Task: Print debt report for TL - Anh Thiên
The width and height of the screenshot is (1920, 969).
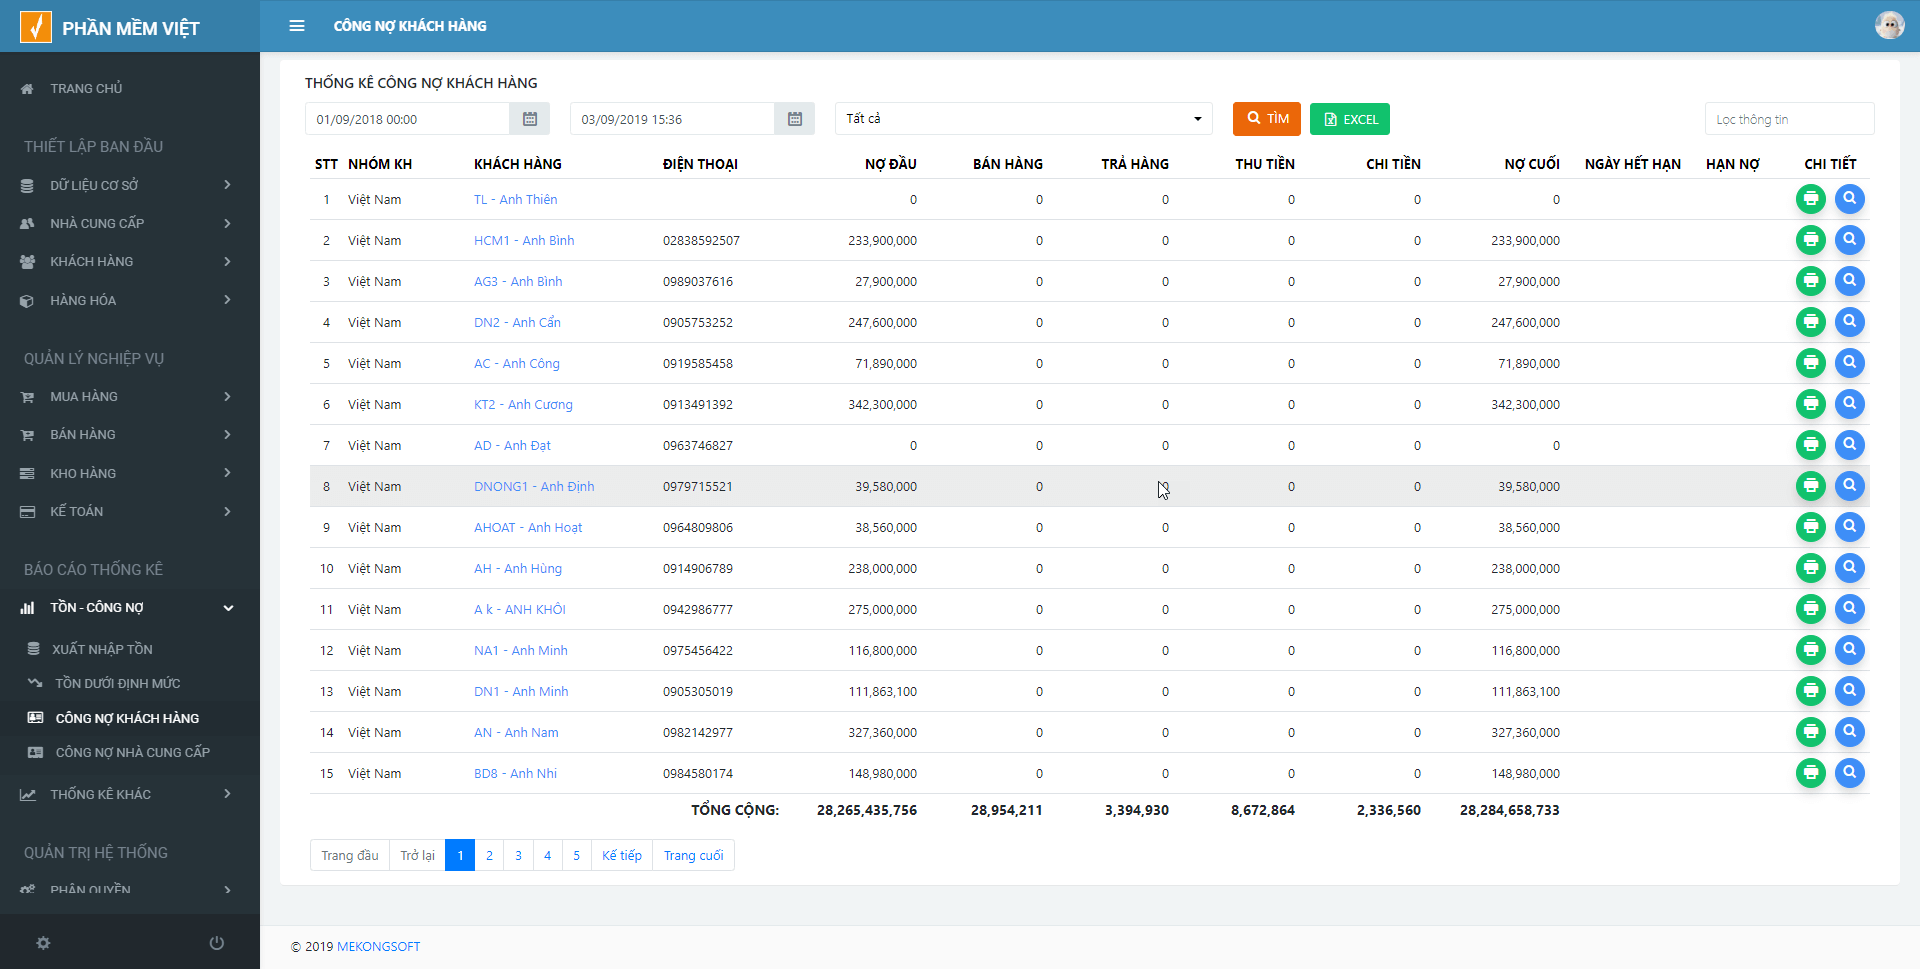Action: 1811,199
